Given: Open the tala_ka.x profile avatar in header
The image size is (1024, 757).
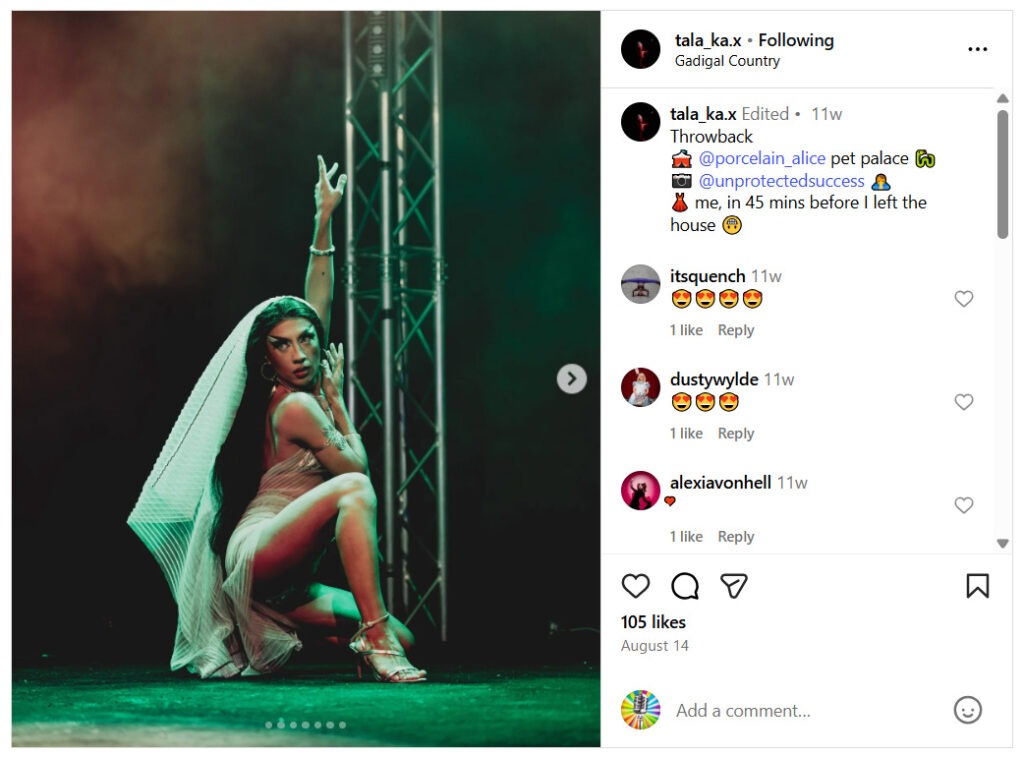Looking at the screenshot, I should point(640,49).
